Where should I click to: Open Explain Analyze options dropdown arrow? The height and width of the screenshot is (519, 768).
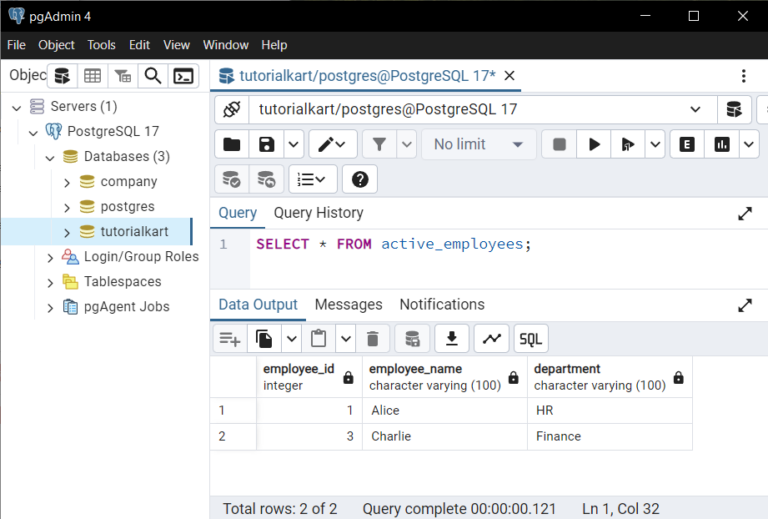coord(749,144)
